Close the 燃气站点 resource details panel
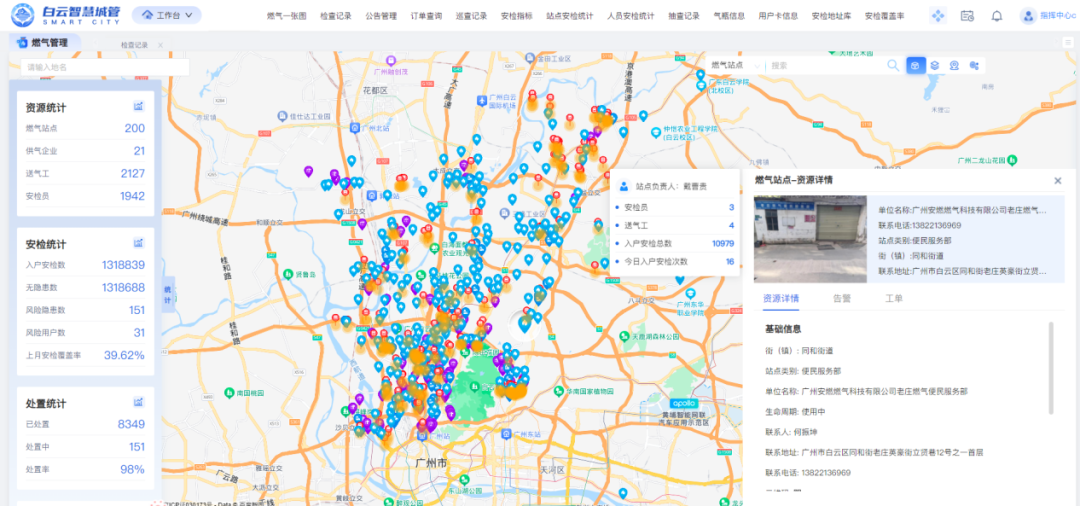 point(1057,181)
